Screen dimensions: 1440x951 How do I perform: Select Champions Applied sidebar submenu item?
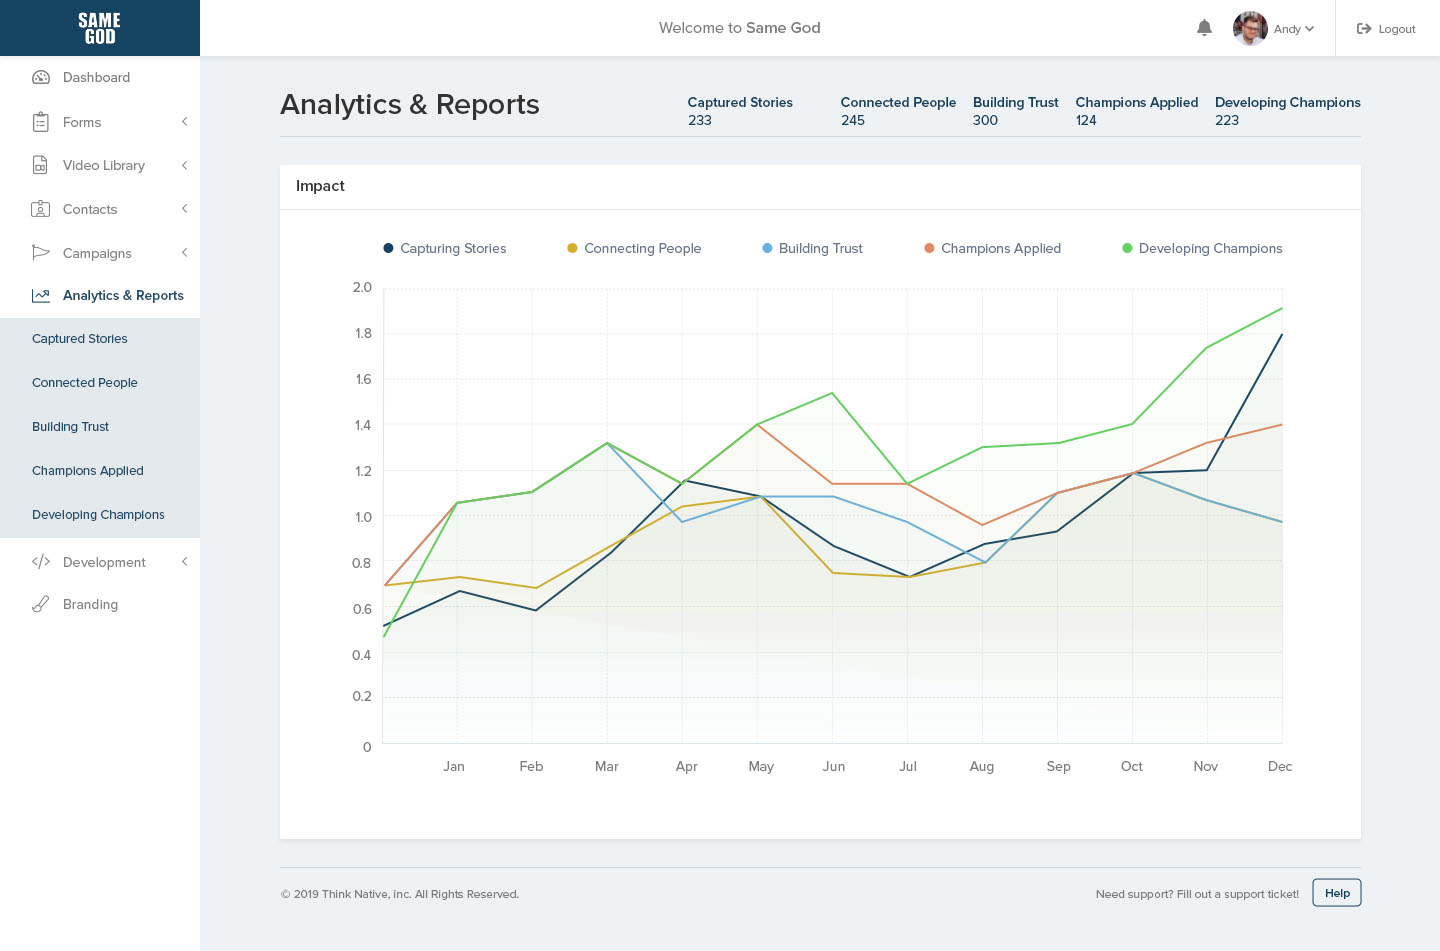click(88, 471)
